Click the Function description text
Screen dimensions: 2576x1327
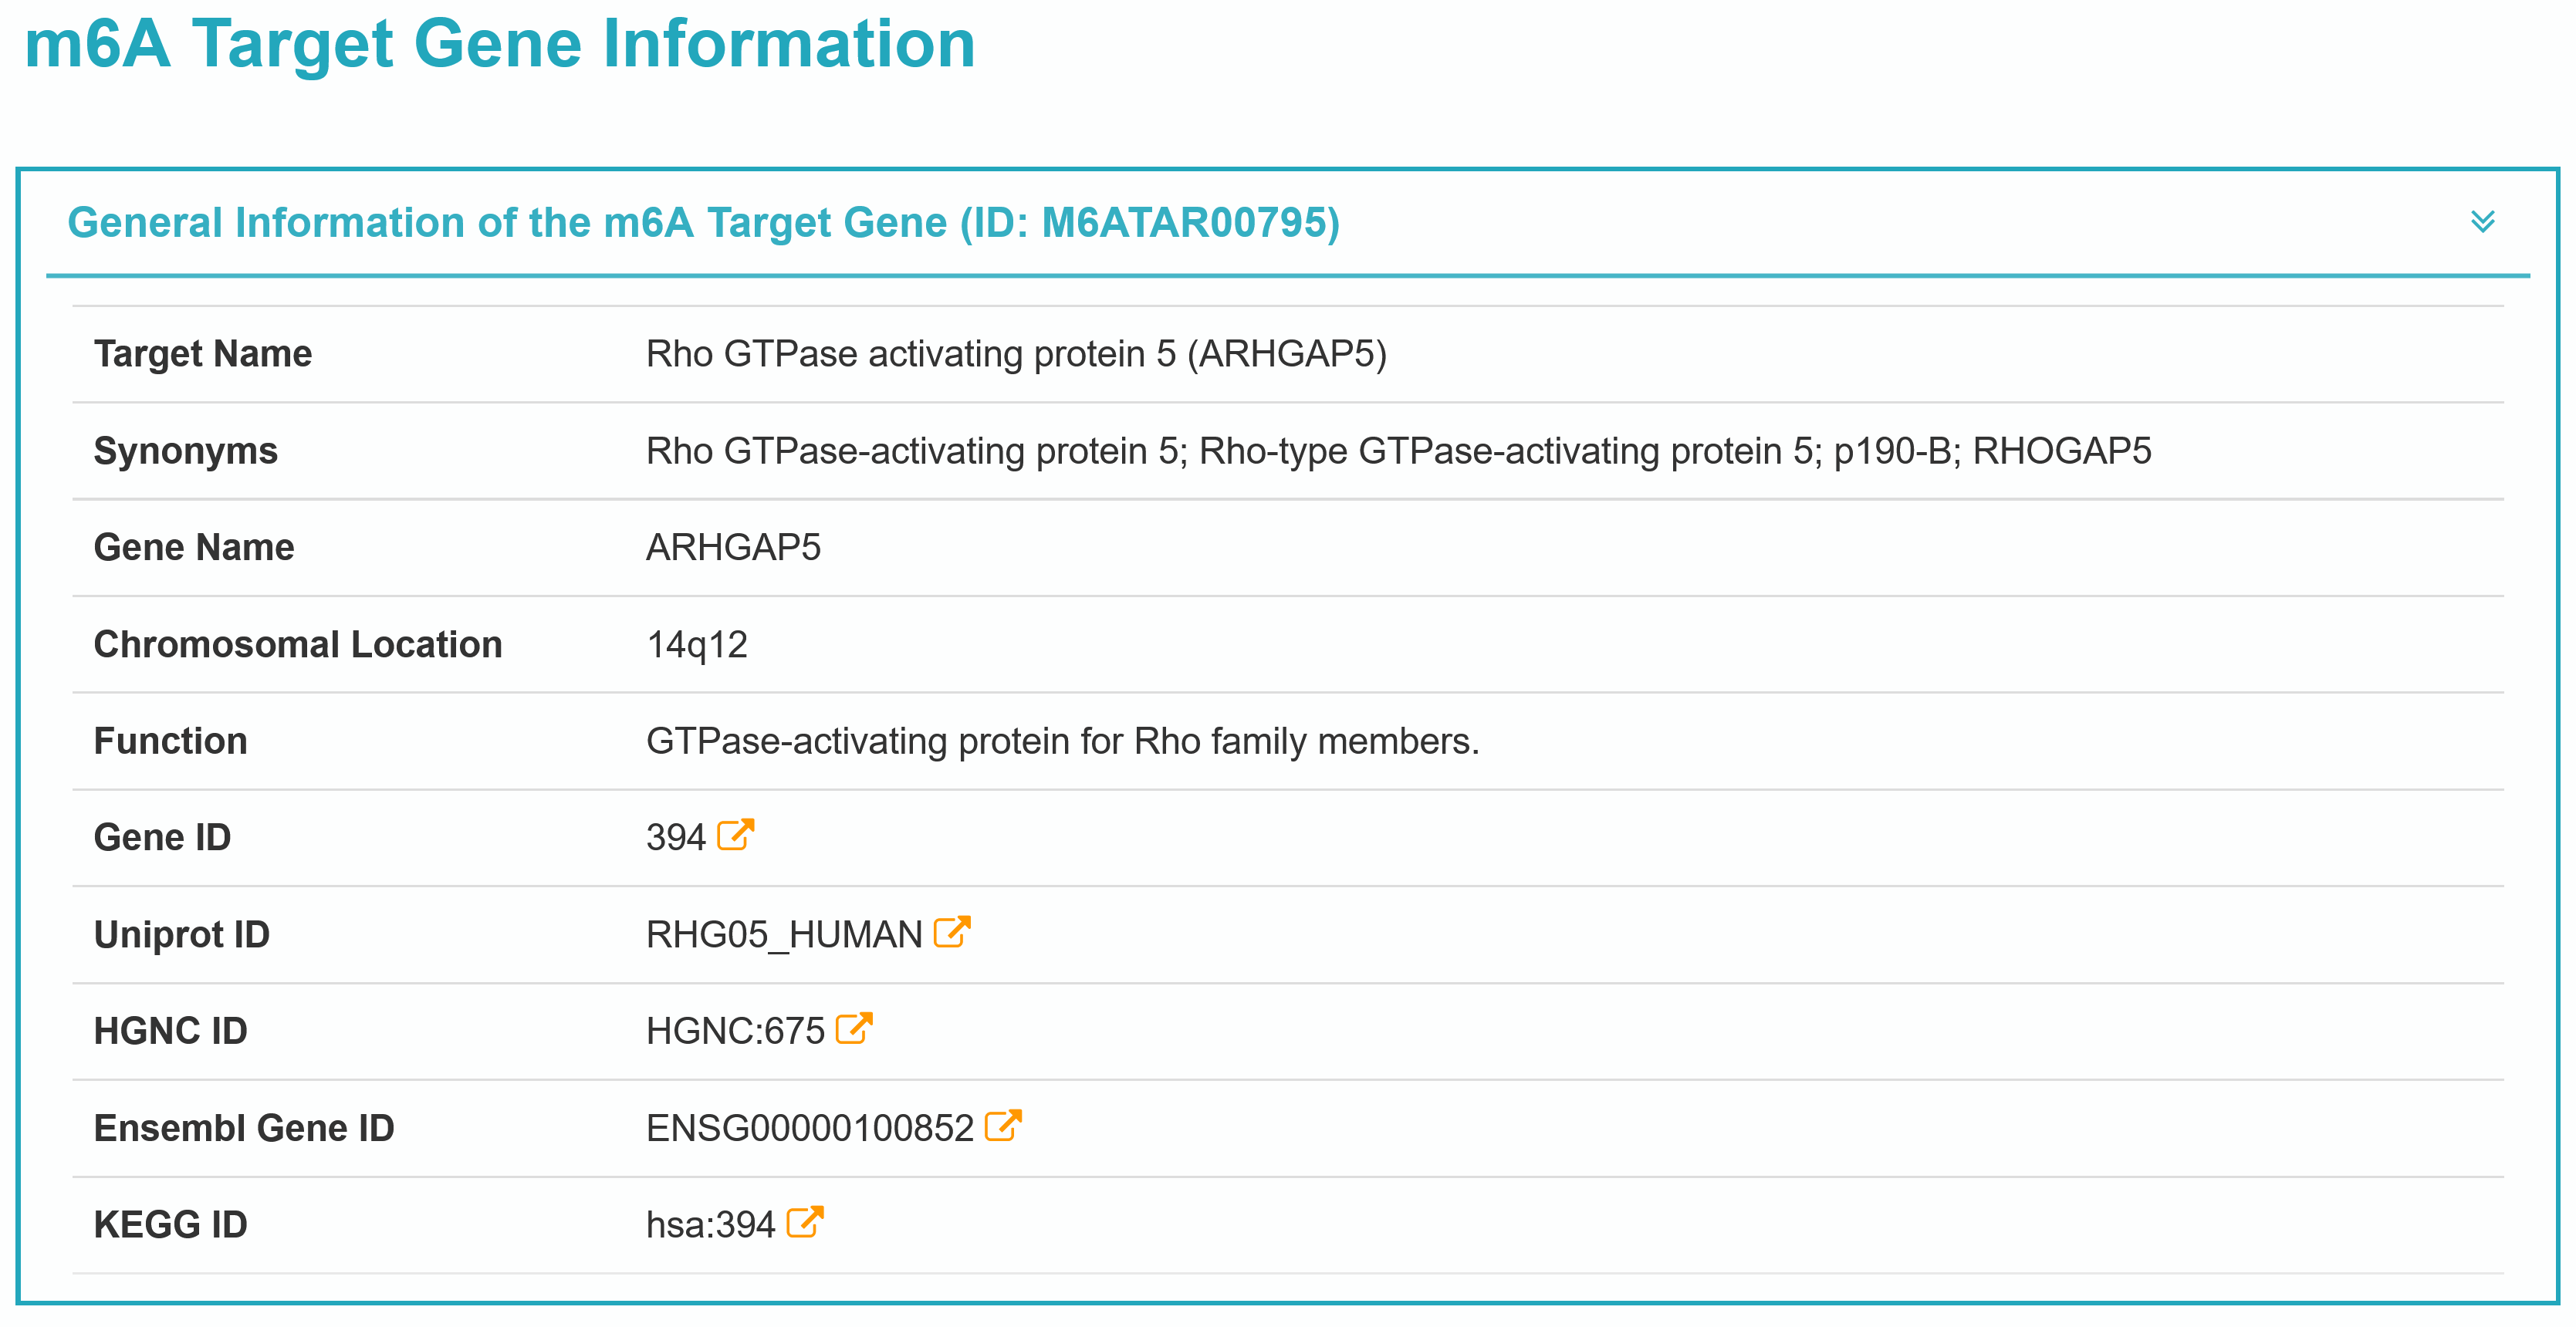1062,741
